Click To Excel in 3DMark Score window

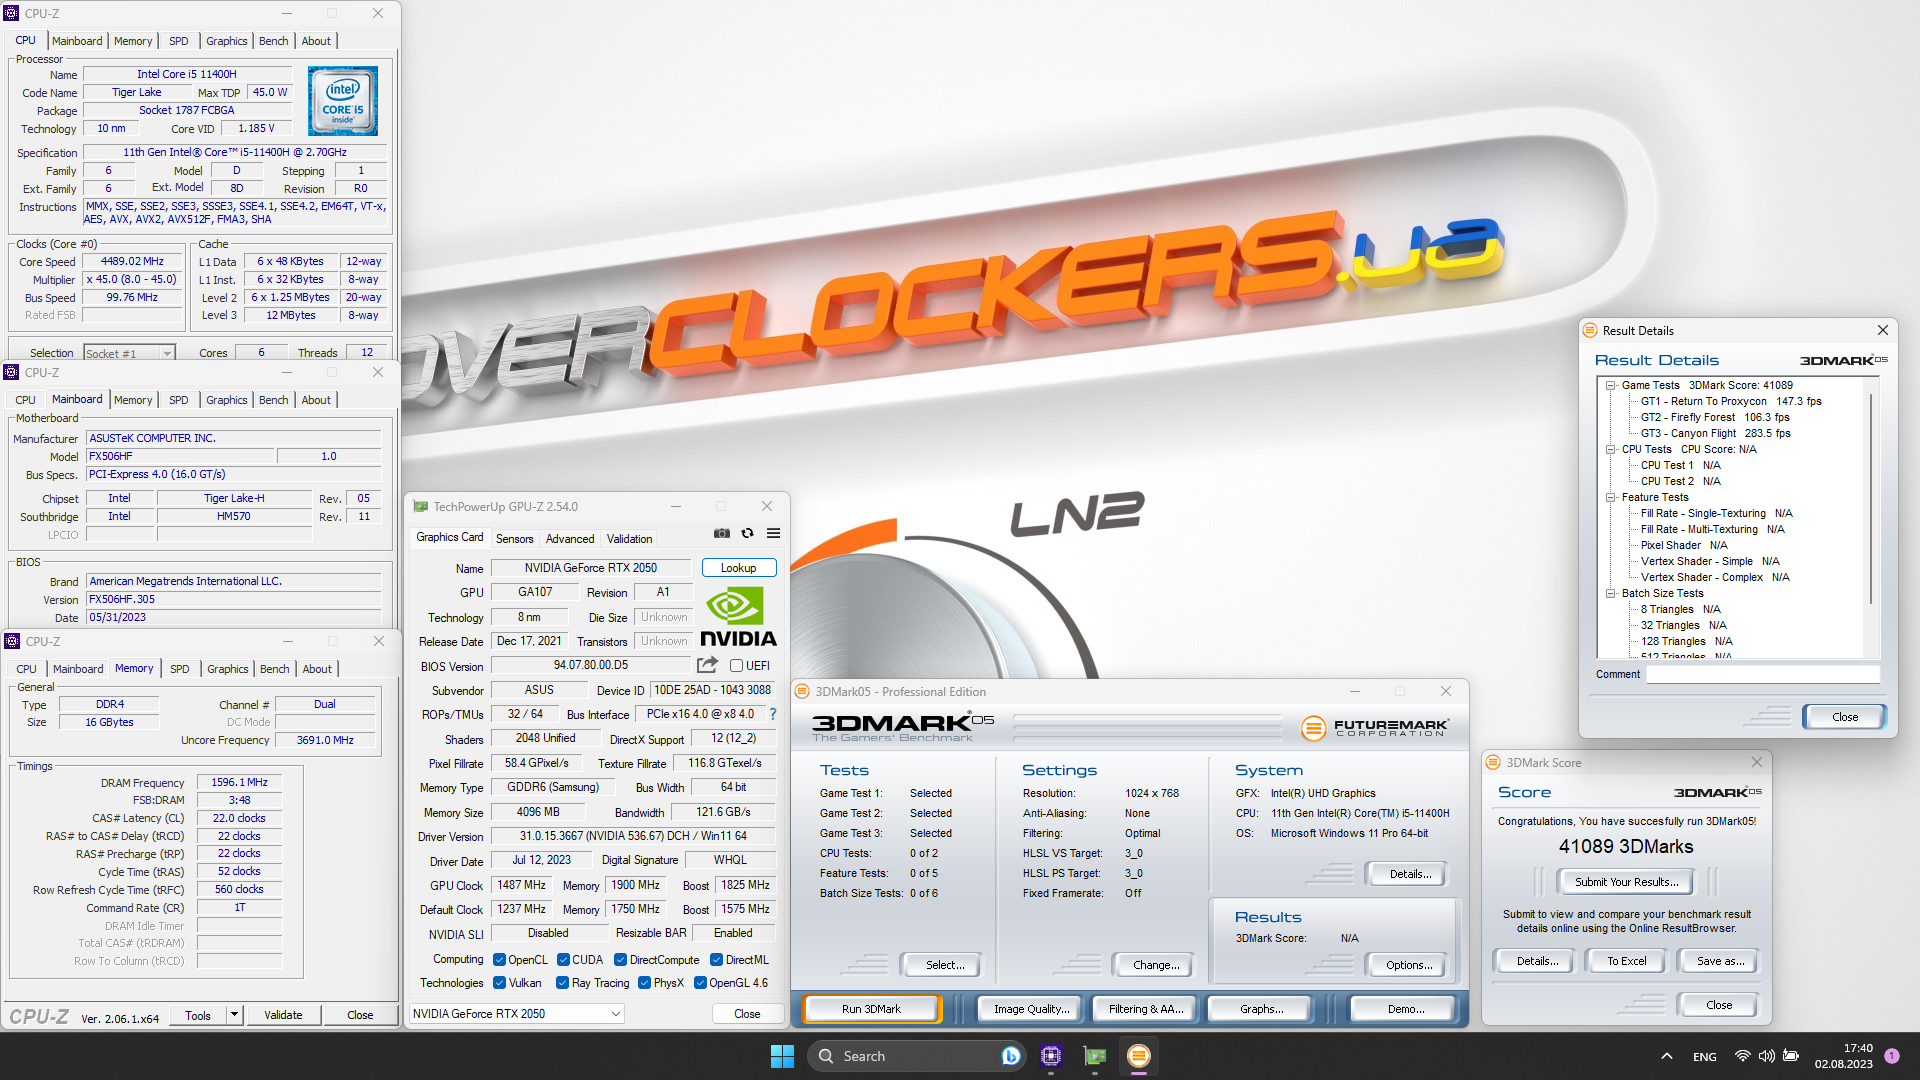coord(1626,961)
